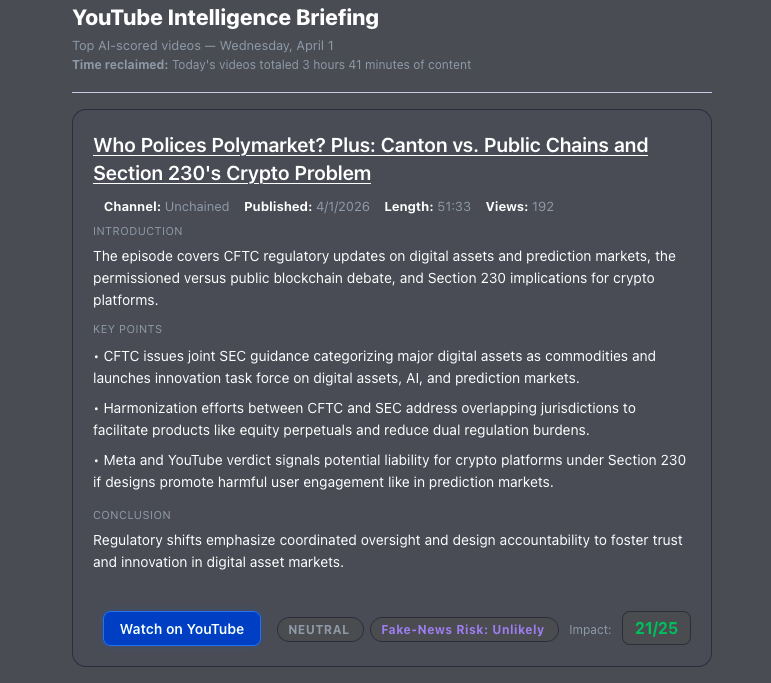Click the "Top AI-scored videos" date subtitle

point(203,46)
